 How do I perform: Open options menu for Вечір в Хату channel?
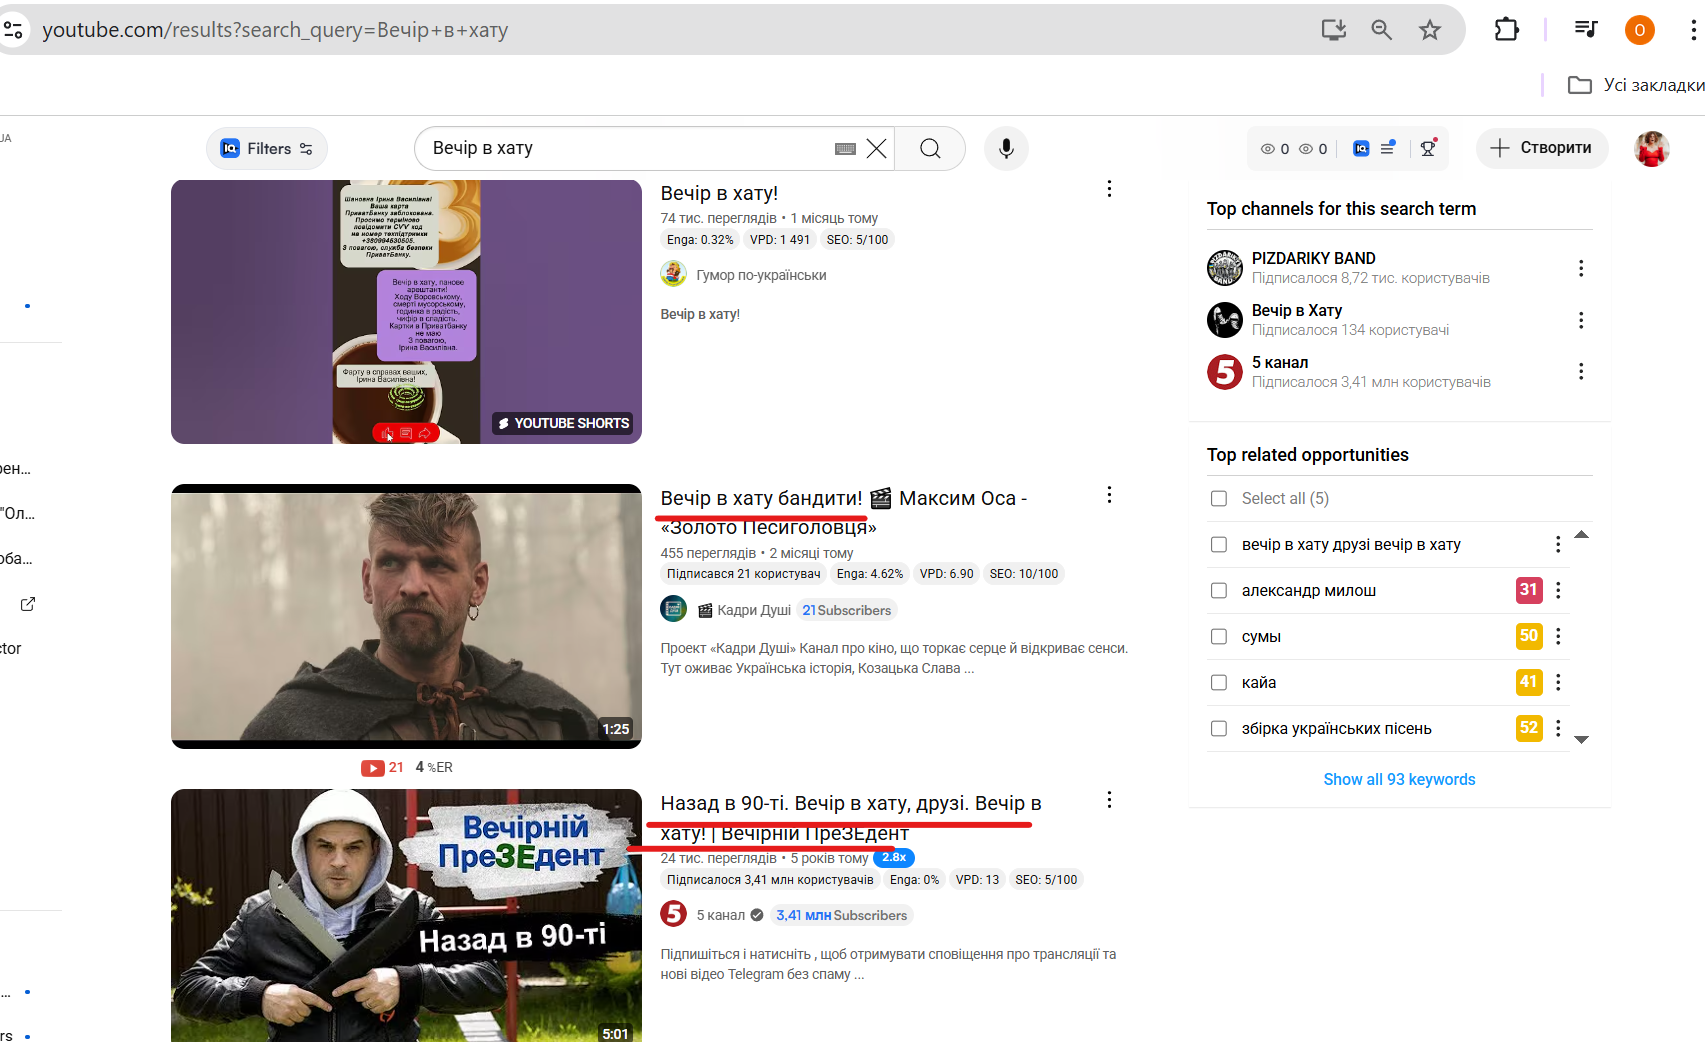1581,320
